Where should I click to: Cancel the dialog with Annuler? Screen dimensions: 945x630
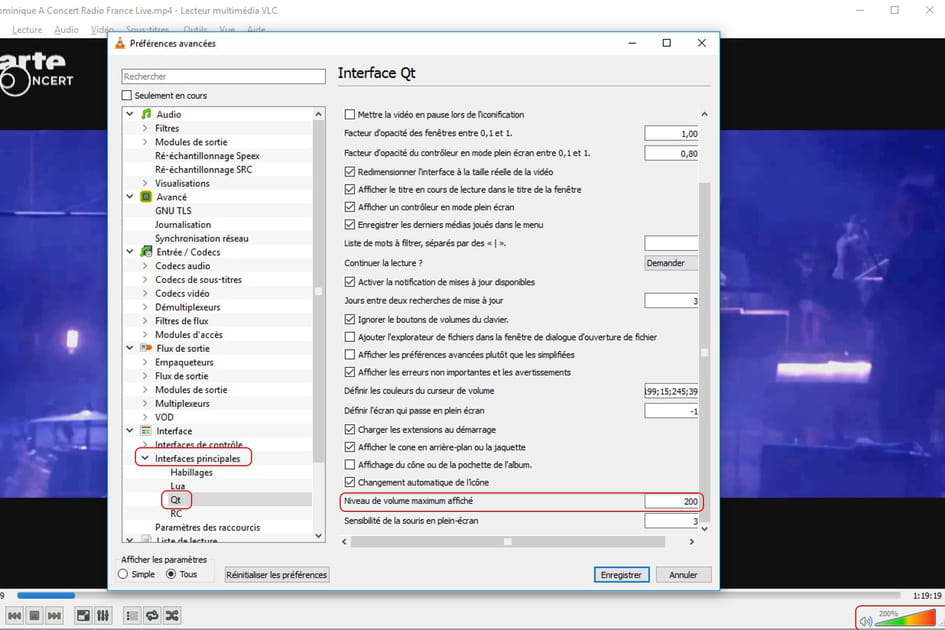click(x=683, y=575)
